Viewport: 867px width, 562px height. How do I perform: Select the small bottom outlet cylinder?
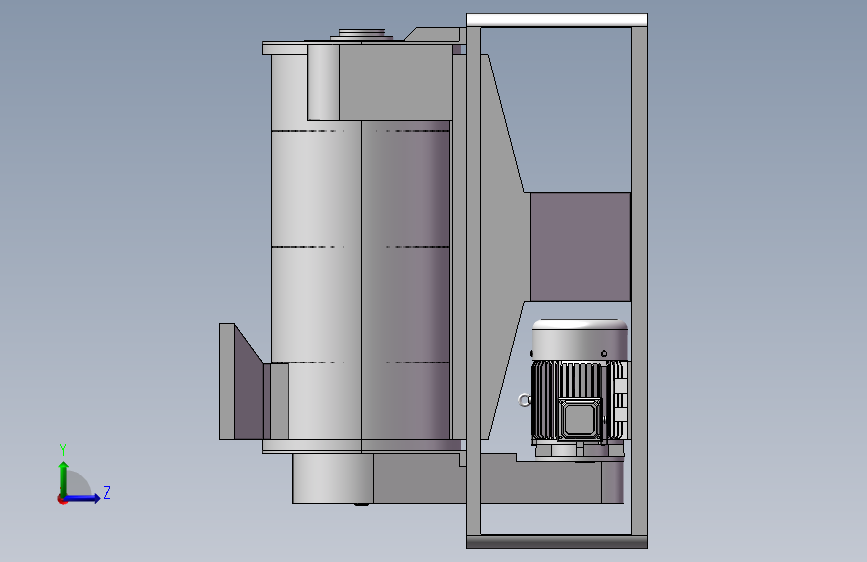coord(332,478)
